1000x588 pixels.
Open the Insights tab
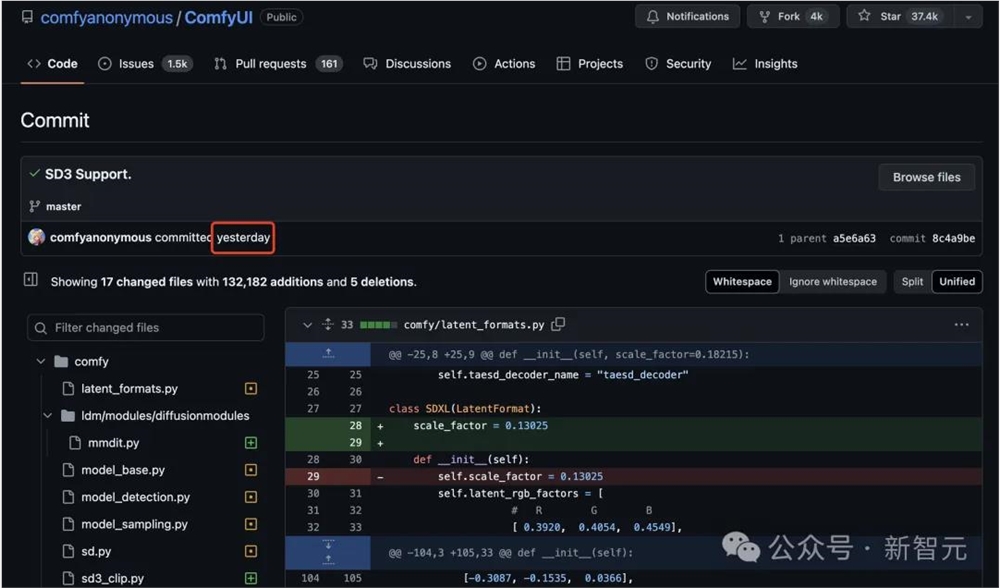(x=765, y=64)
